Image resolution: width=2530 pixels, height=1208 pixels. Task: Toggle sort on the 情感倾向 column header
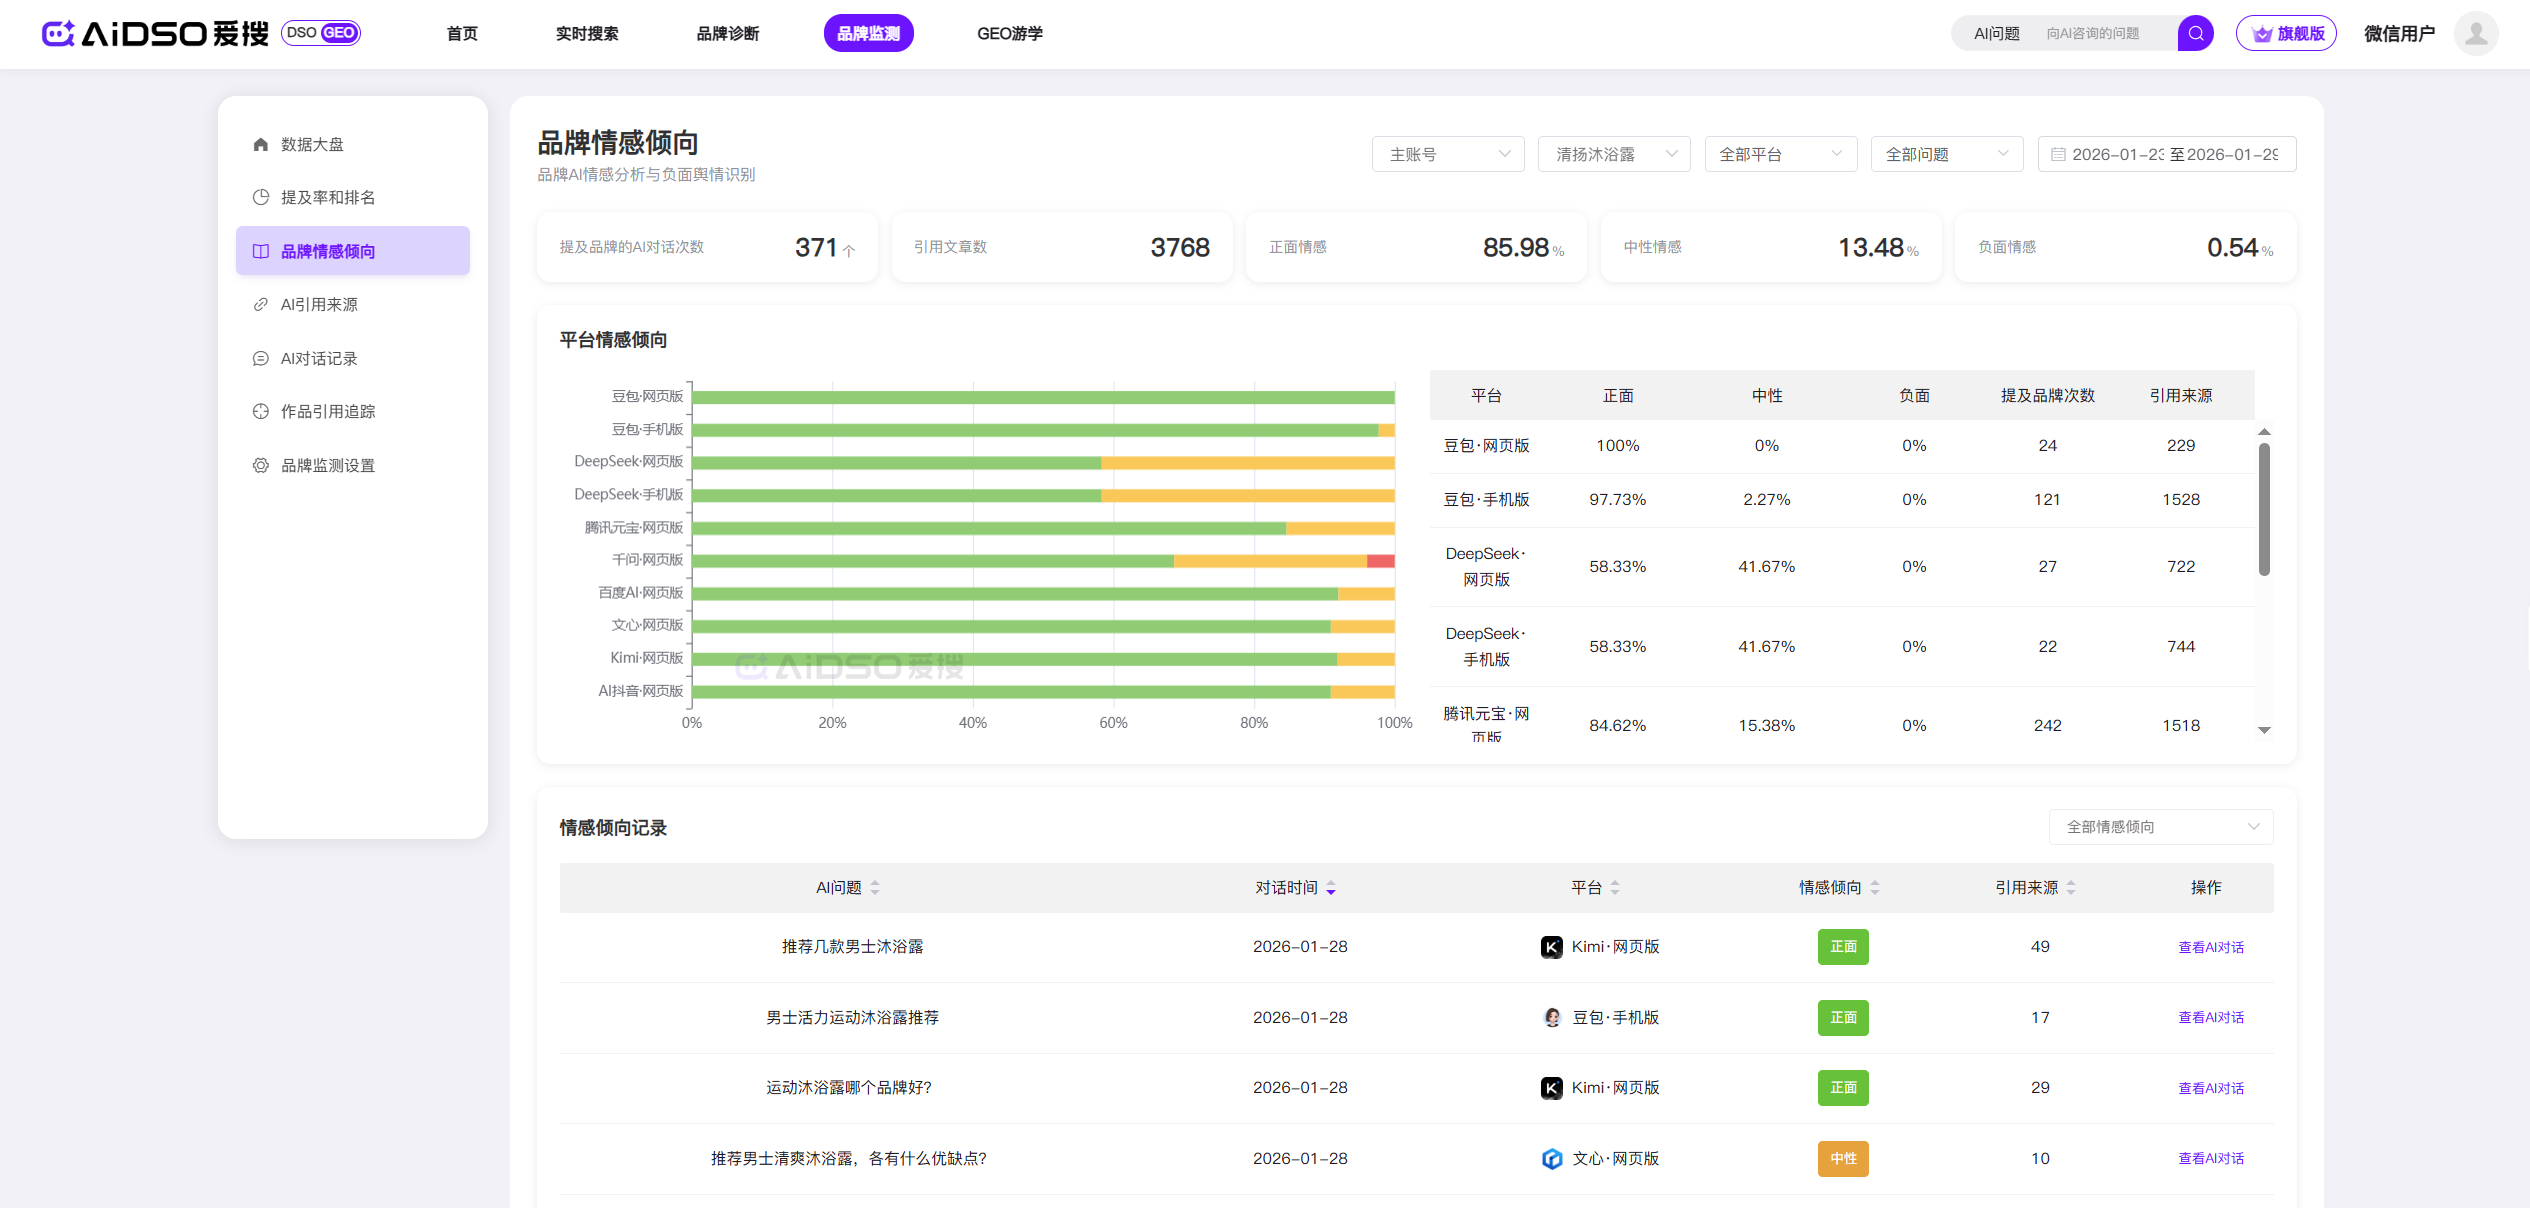click(x=1838, y=887)
